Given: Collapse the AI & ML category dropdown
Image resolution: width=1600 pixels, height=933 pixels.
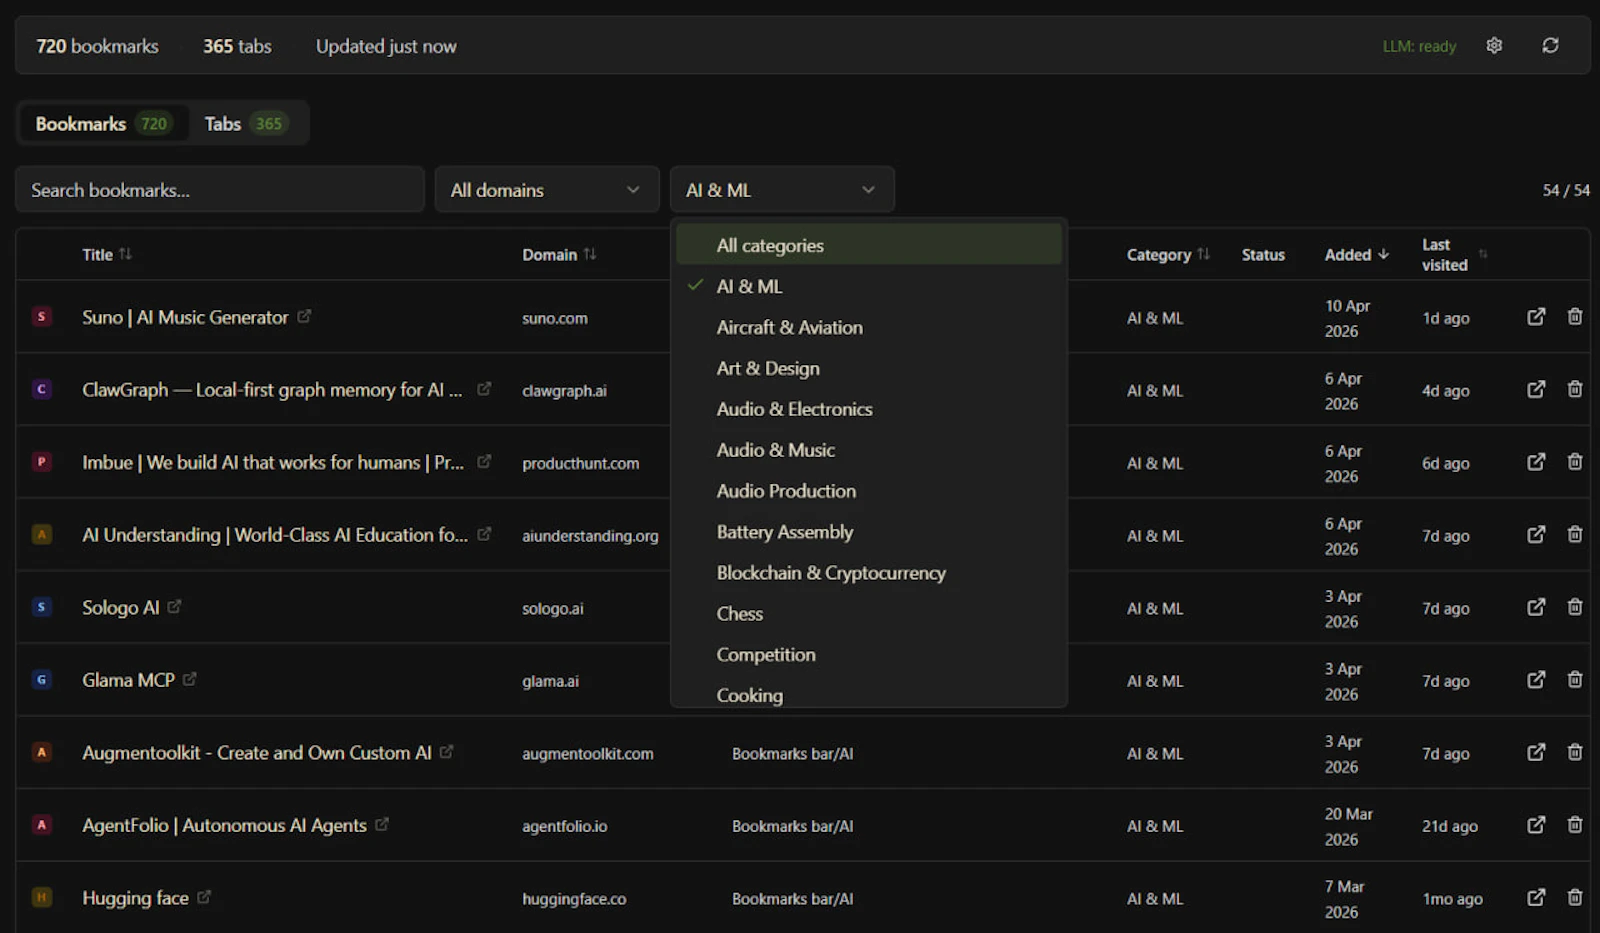Looking at the screenshot, I should [782, 190].
